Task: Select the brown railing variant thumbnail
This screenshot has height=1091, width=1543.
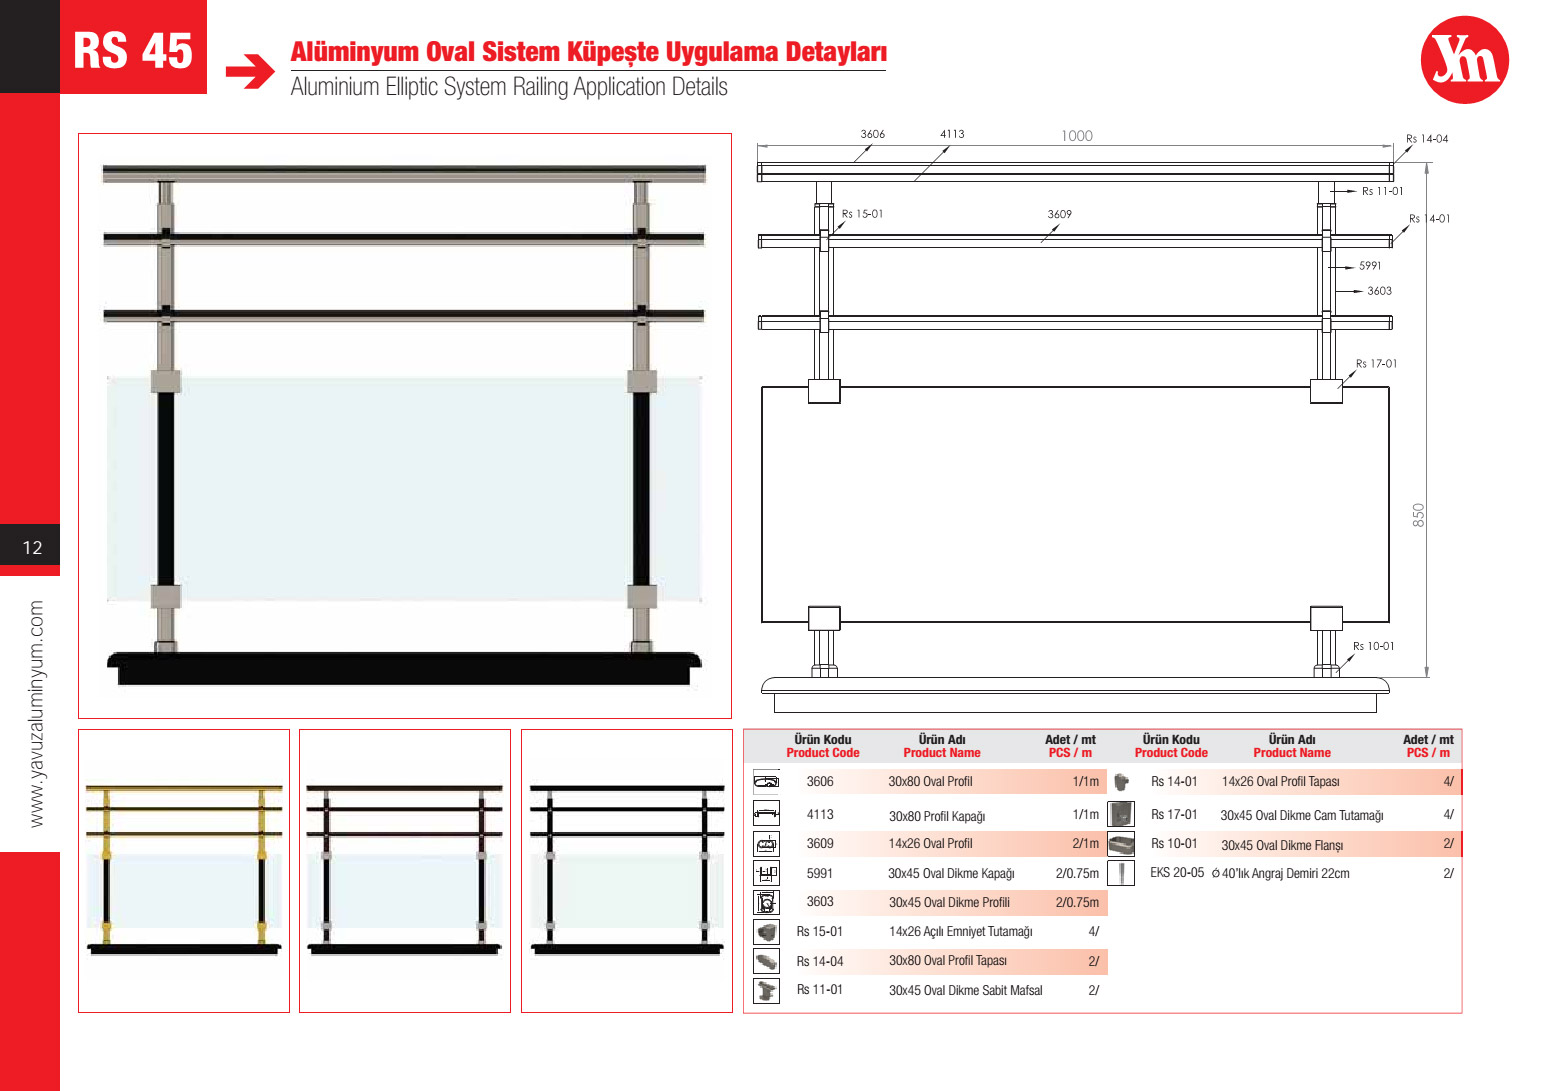Action: pos(405,870)
